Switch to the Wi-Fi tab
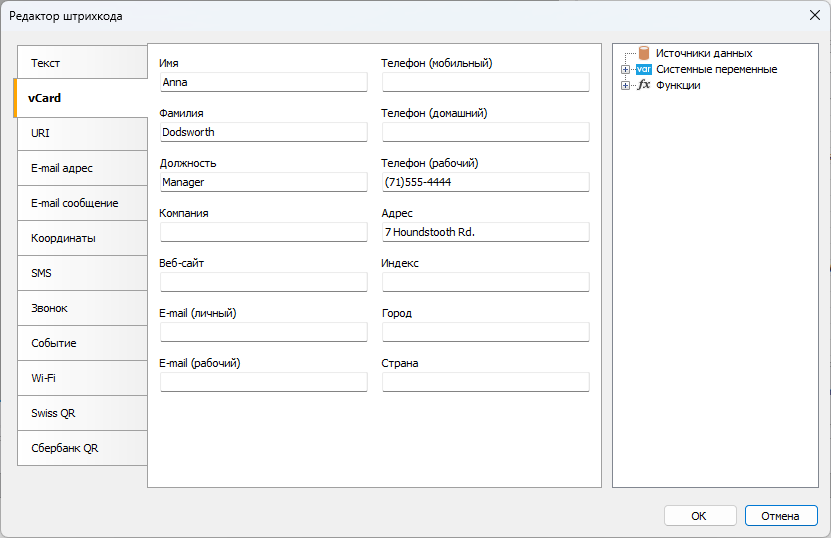 [x=82, y=378]
